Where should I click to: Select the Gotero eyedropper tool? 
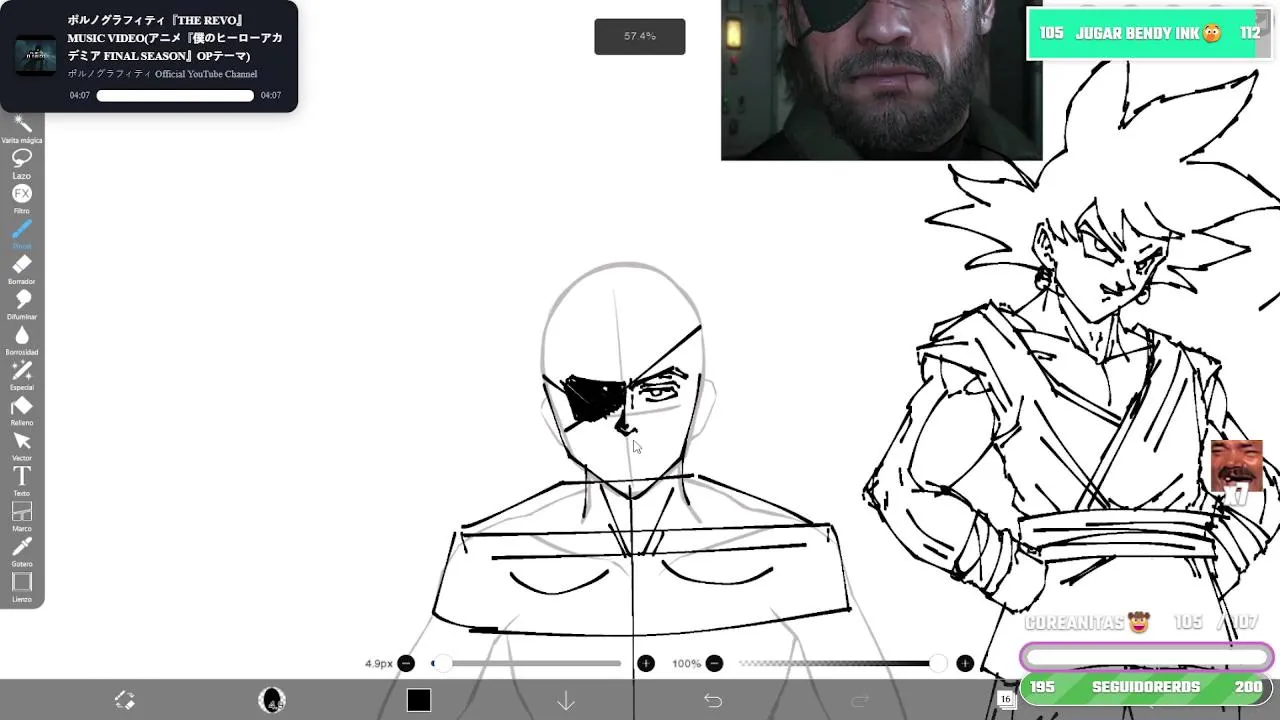tap(22, 551)
